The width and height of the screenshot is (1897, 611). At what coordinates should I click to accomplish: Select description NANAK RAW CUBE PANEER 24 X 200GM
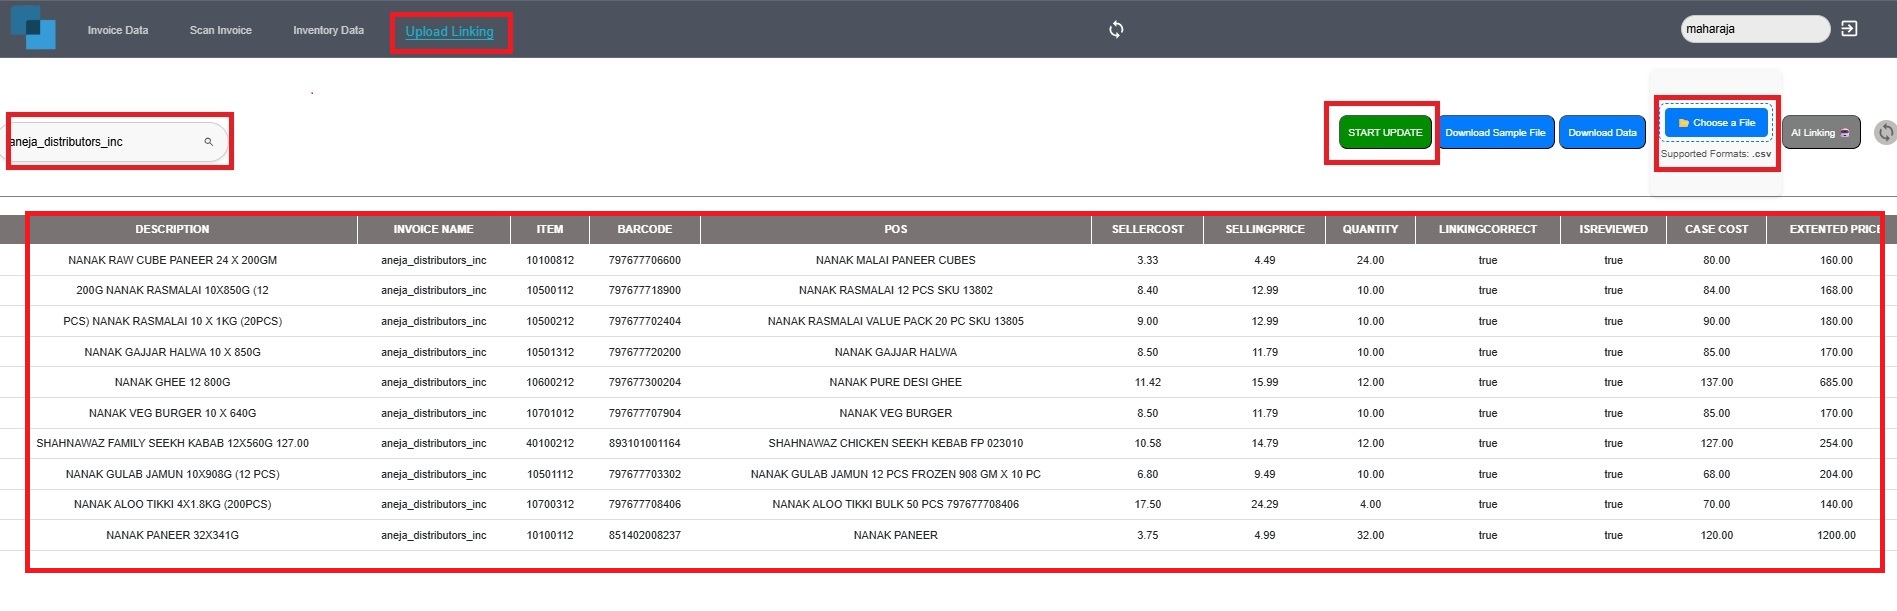point(173,260)
